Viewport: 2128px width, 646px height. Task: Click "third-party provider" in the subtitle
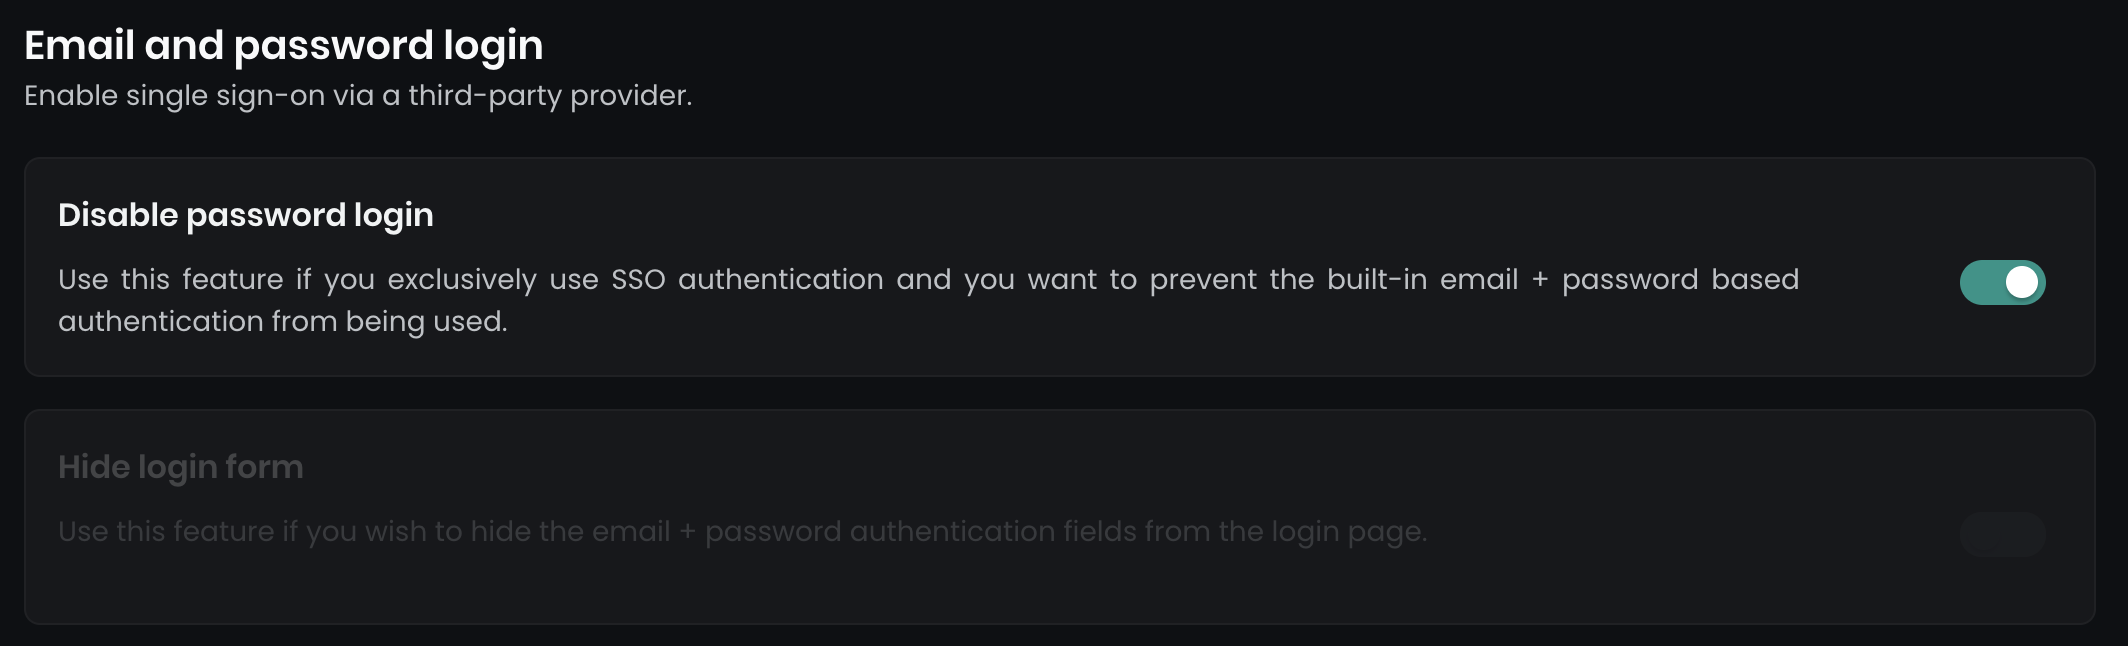(x=549, y=96)
